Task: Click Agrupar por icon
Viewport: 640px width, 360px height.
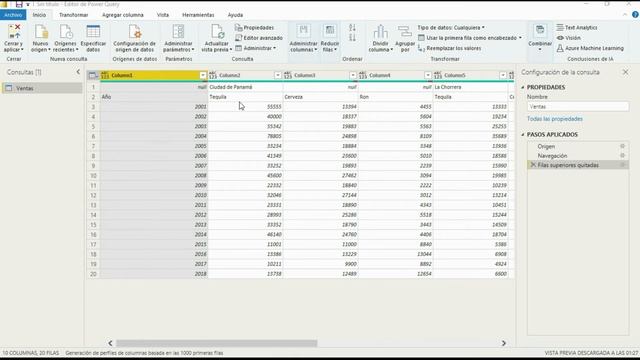Action: pyautogui.click(x=405, y=32)
